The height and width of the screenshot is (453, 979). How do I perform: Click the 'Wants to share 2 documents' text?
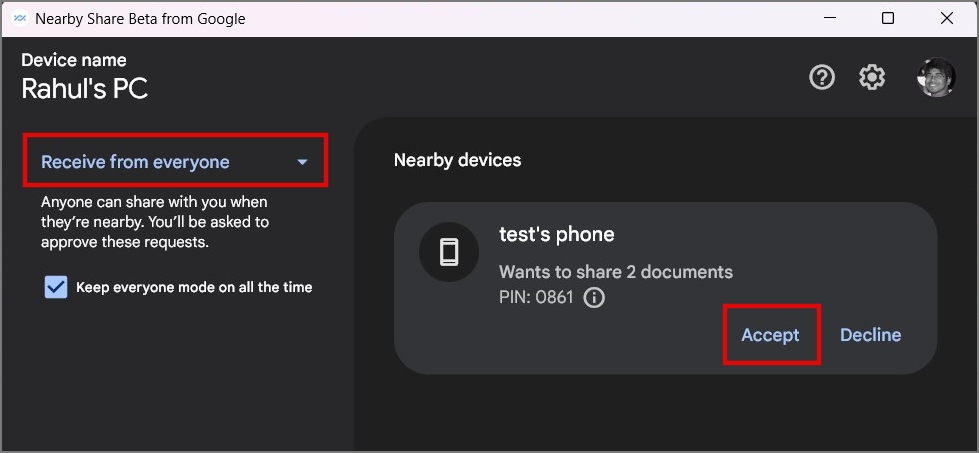click(616, 272)
